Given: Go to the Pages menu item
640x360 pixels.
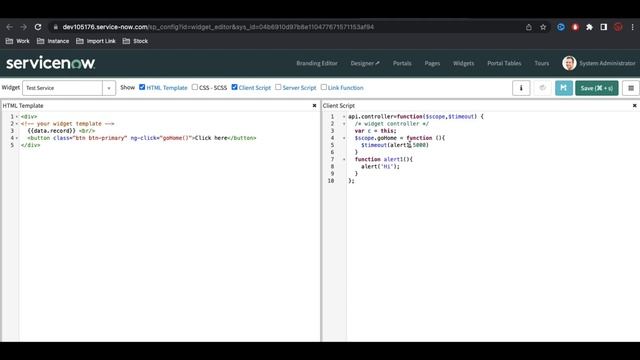Looking at the screenshot, I should click(432, 63).
